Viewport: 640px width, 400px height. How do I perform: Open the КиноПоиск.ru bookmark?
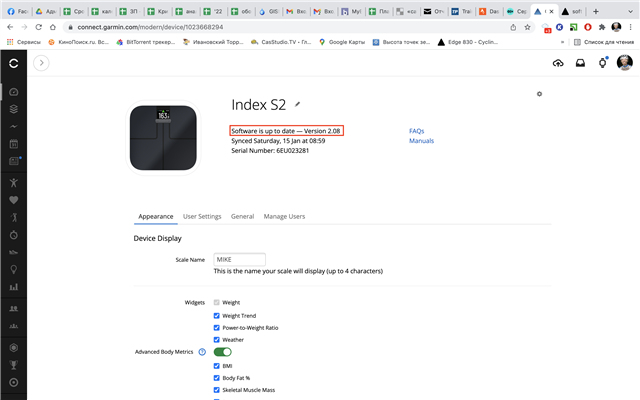coord(78,42)
